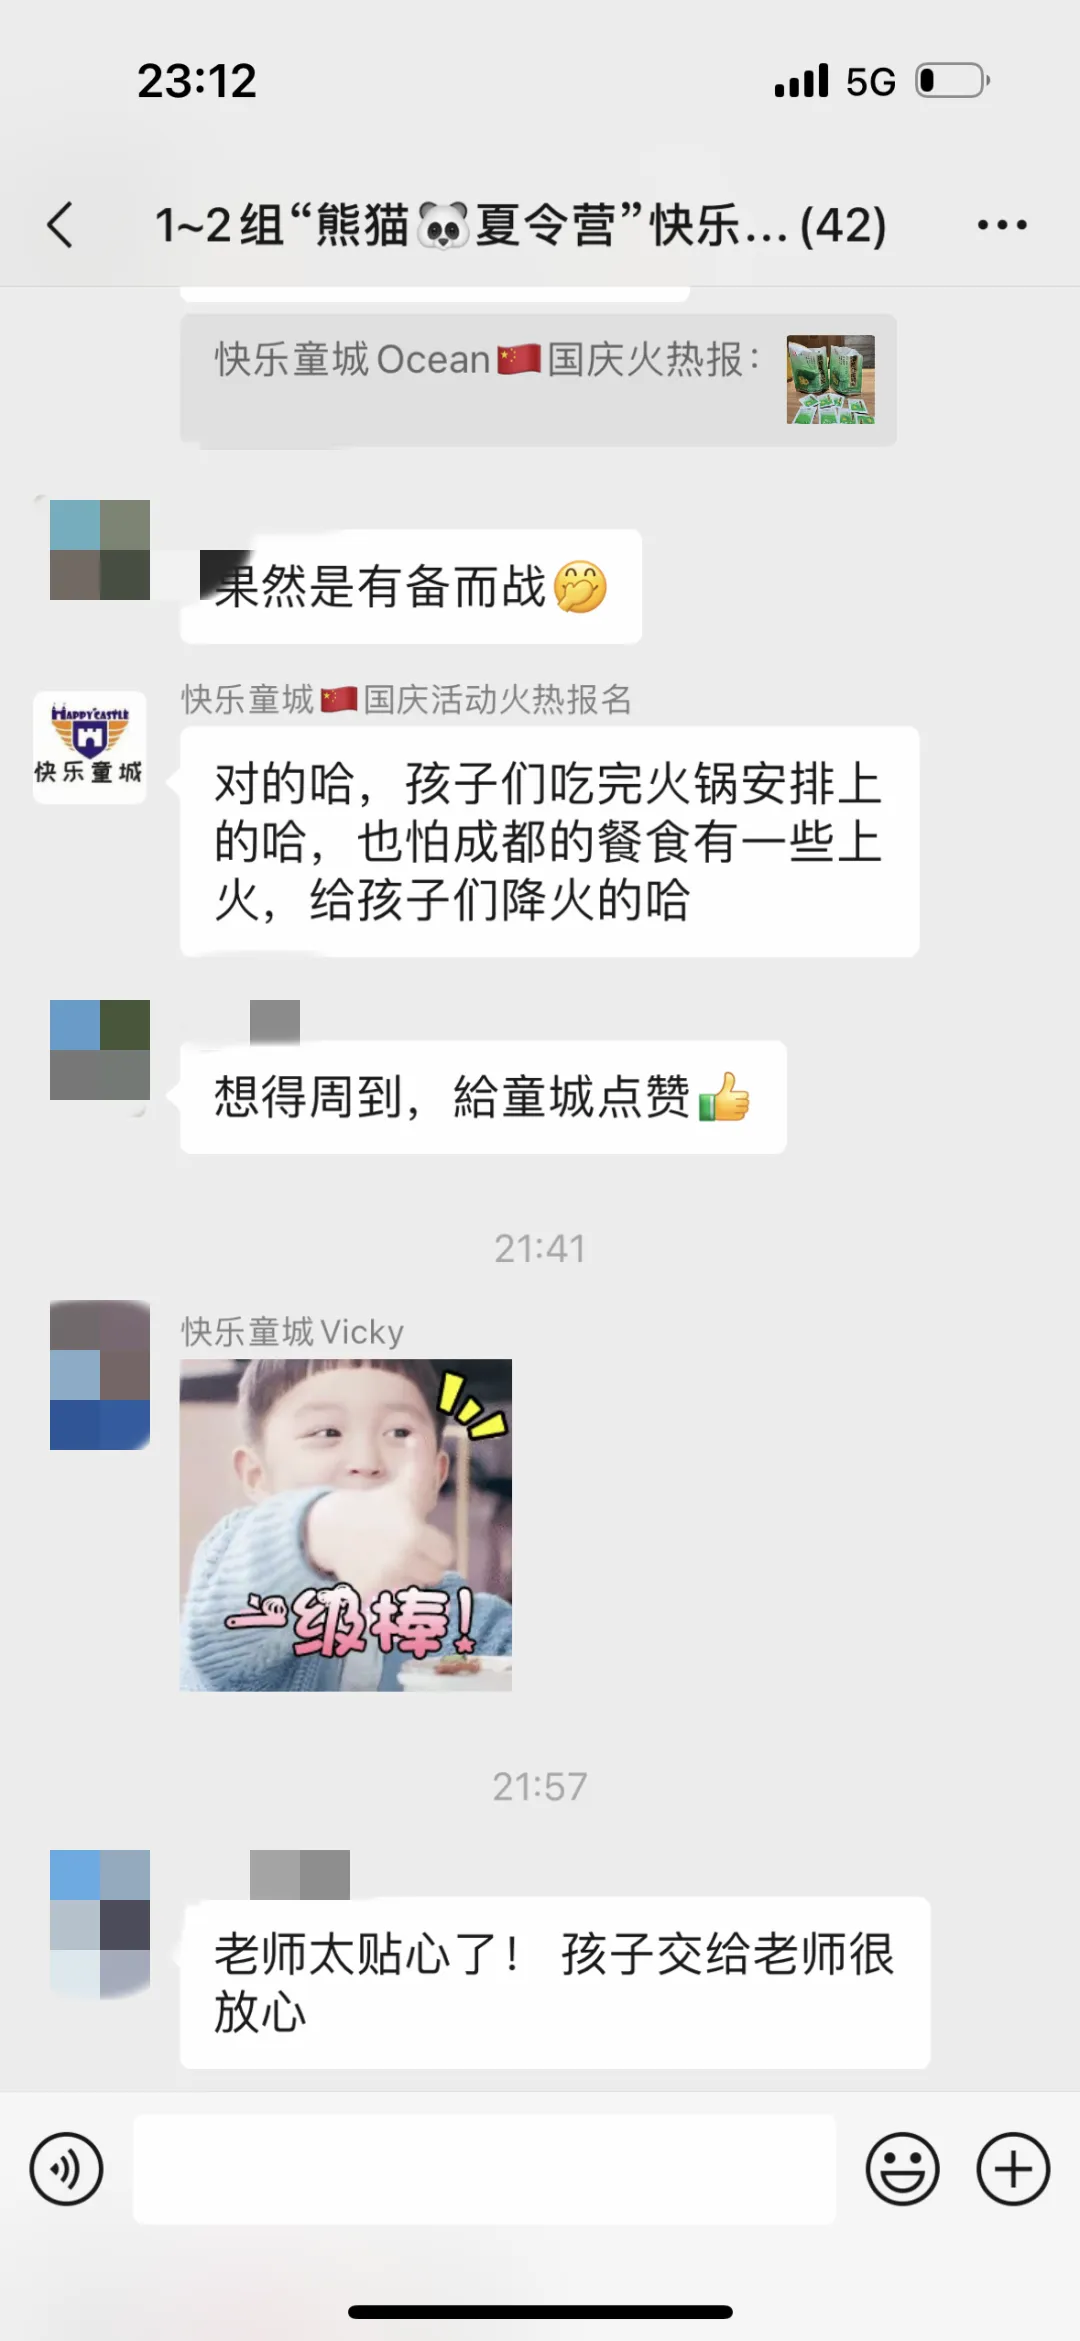Screen dimensions: 1080x2341
Task: Tap the group title 熊猫夏令营 in header
Action: (x=520, y=225)
